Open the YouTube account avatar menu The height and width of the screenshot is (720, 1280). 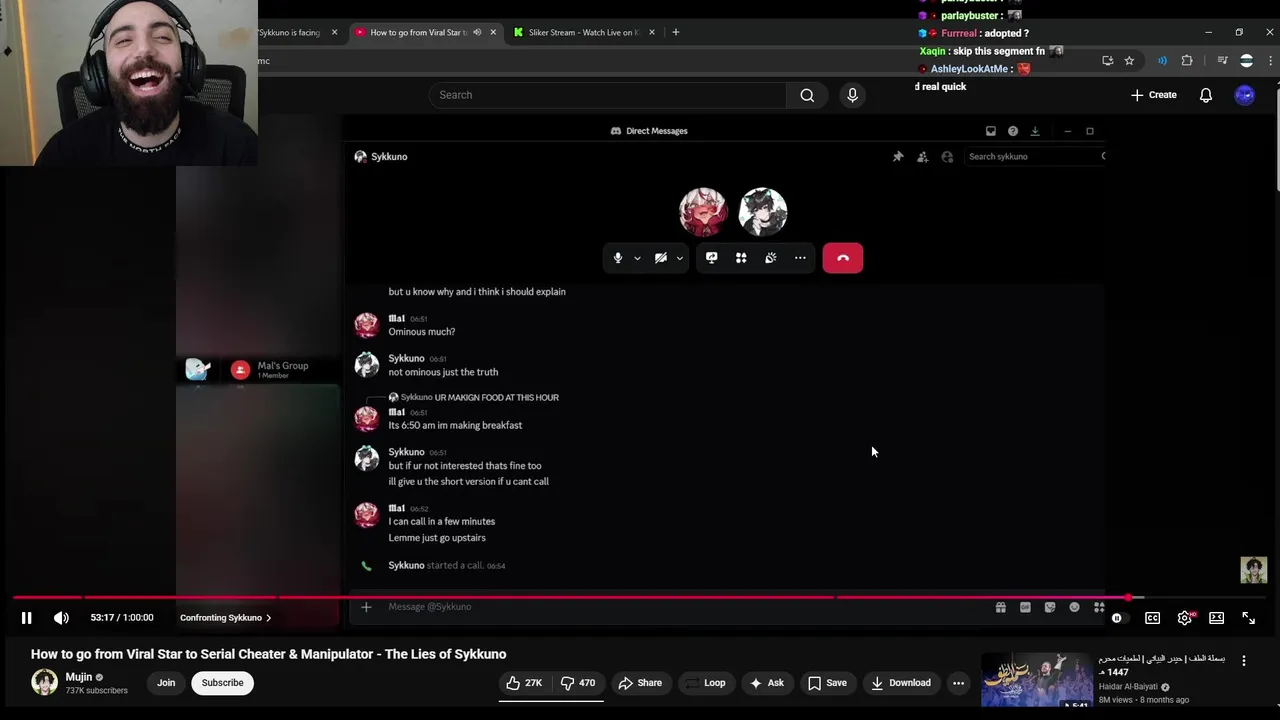1244,95
